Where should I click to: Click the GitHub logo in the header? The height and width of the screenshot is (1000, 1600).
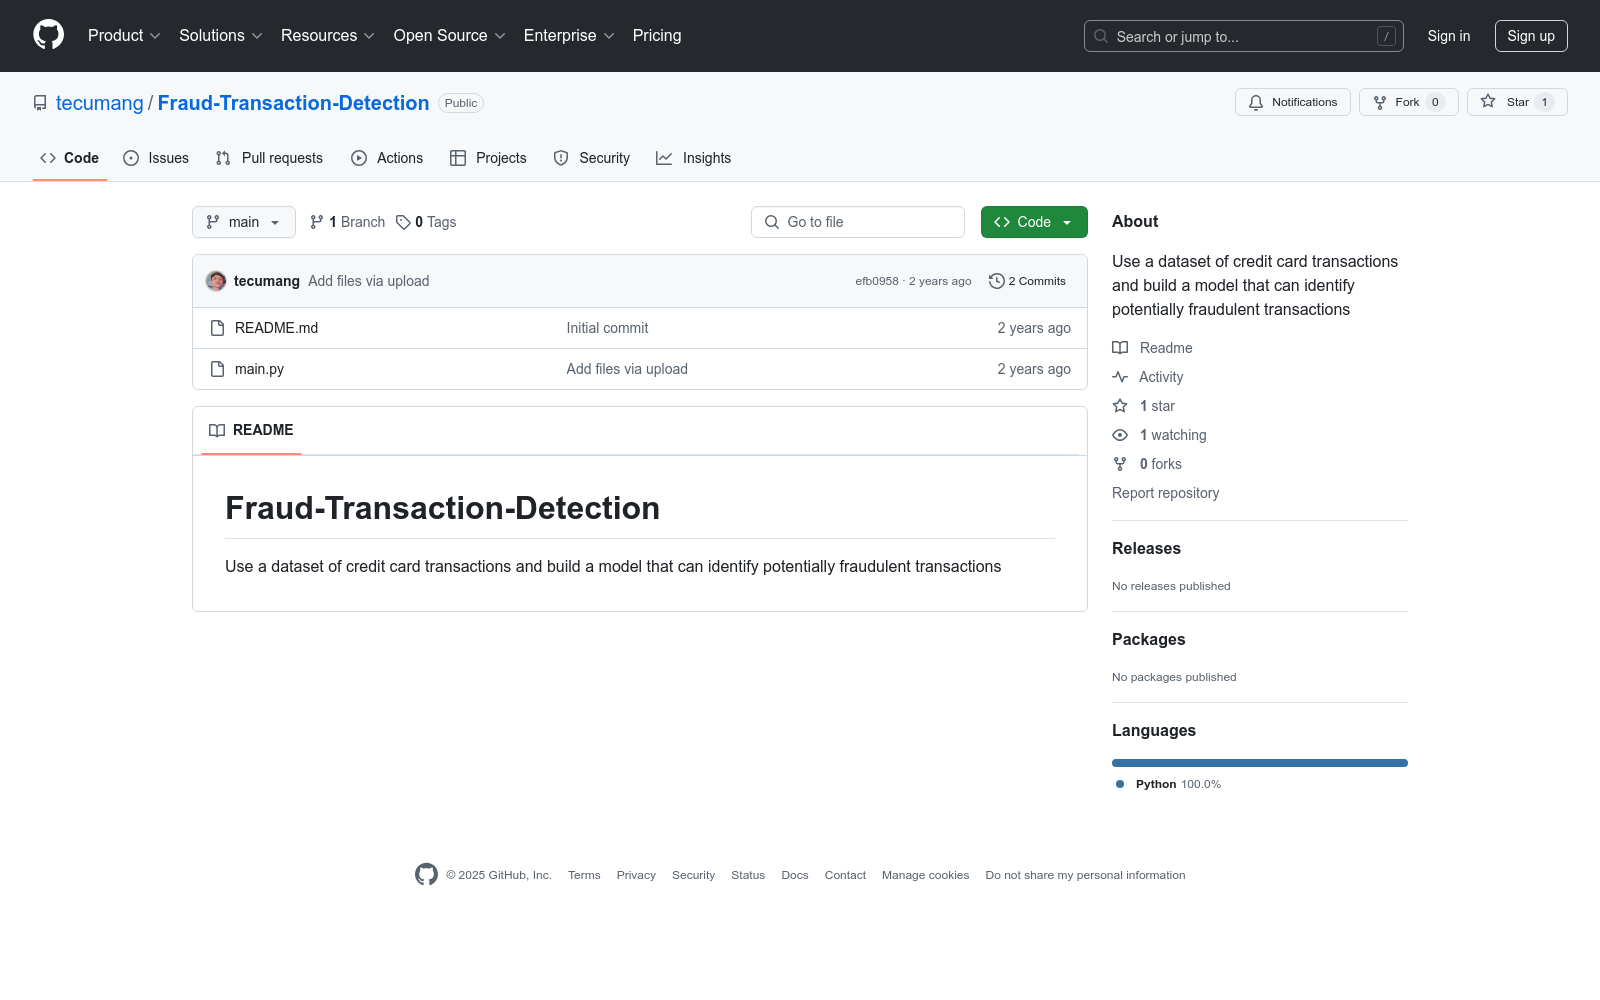(48, 35)
